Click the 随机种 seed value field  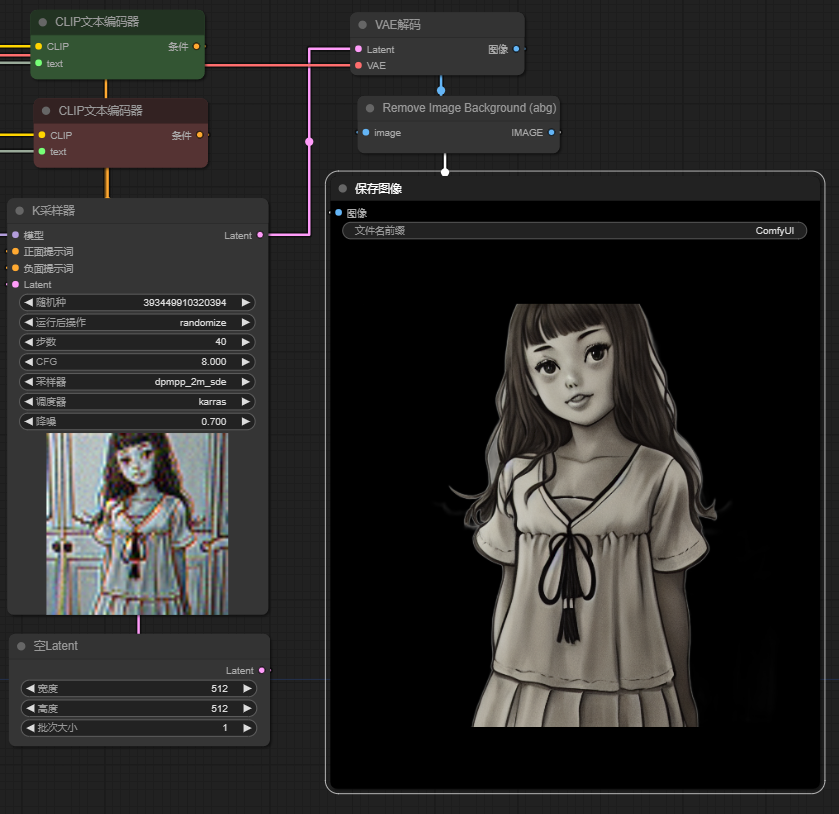137,302
